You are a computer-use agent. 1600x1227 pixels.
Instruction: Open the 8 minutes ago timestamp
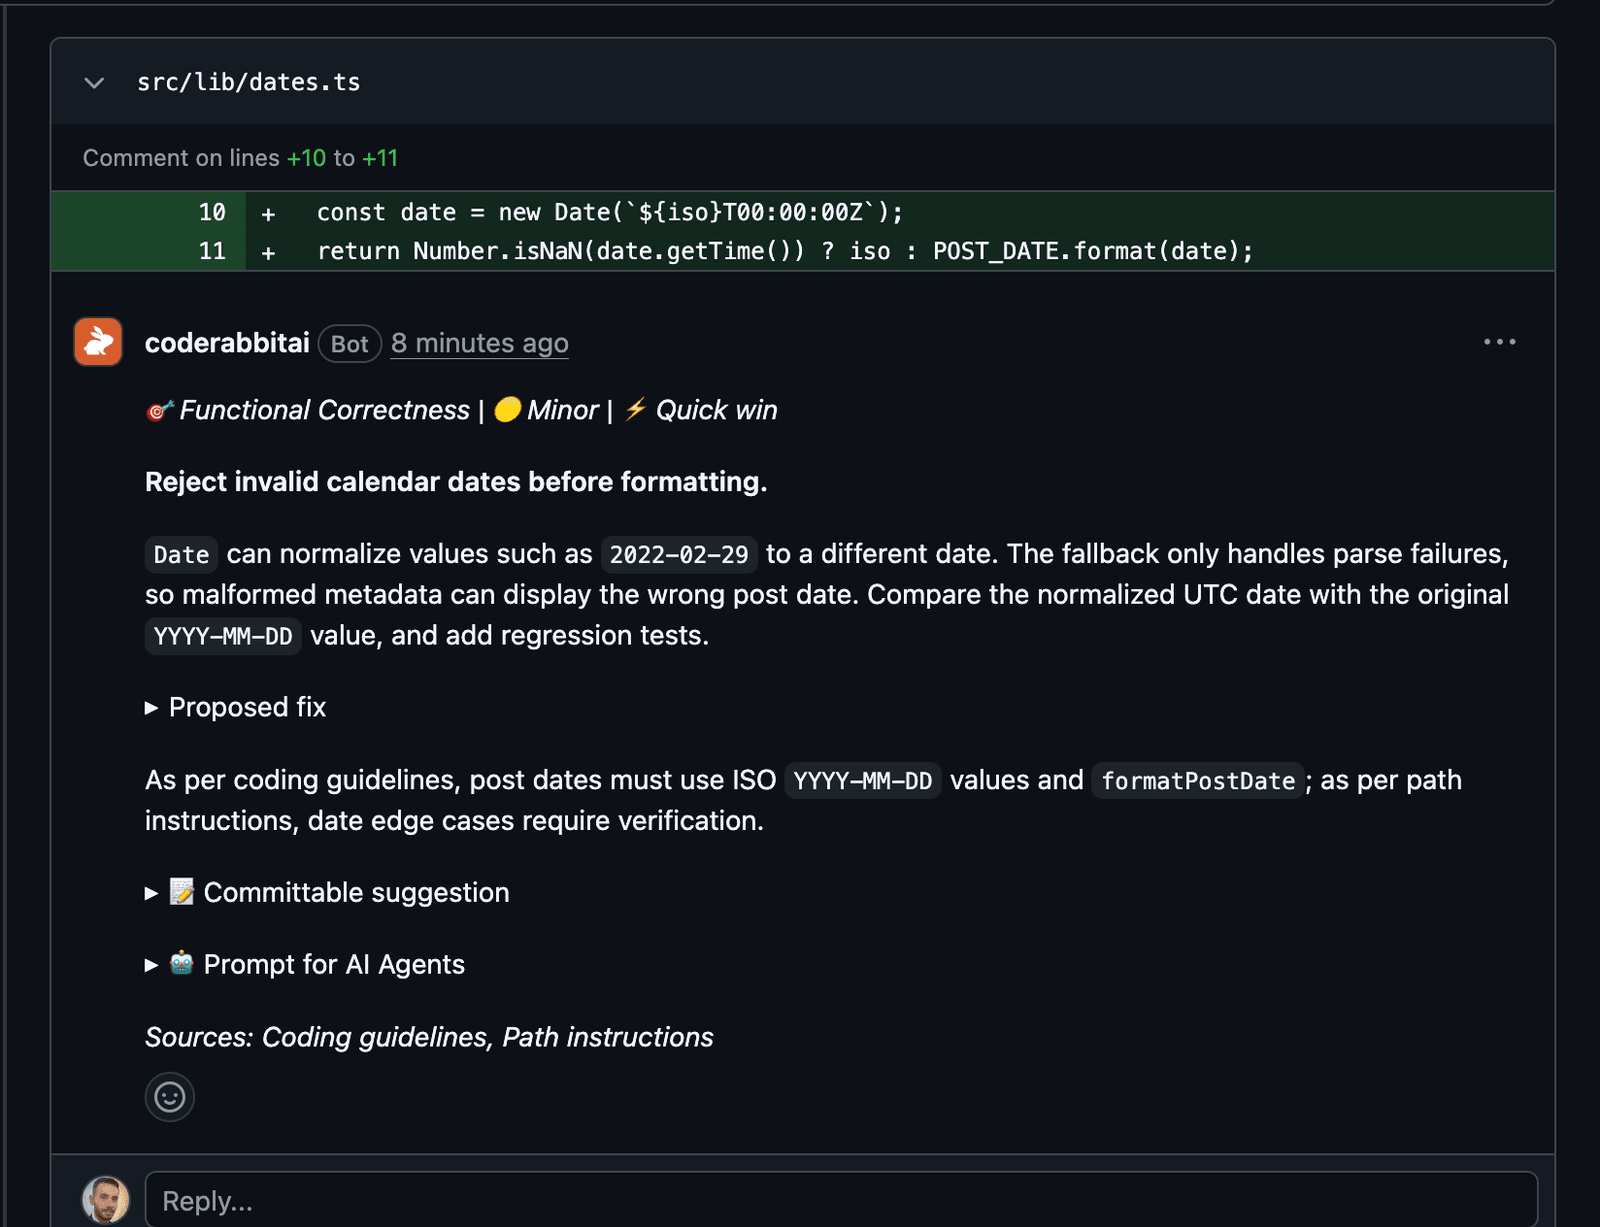coord(479,343)
